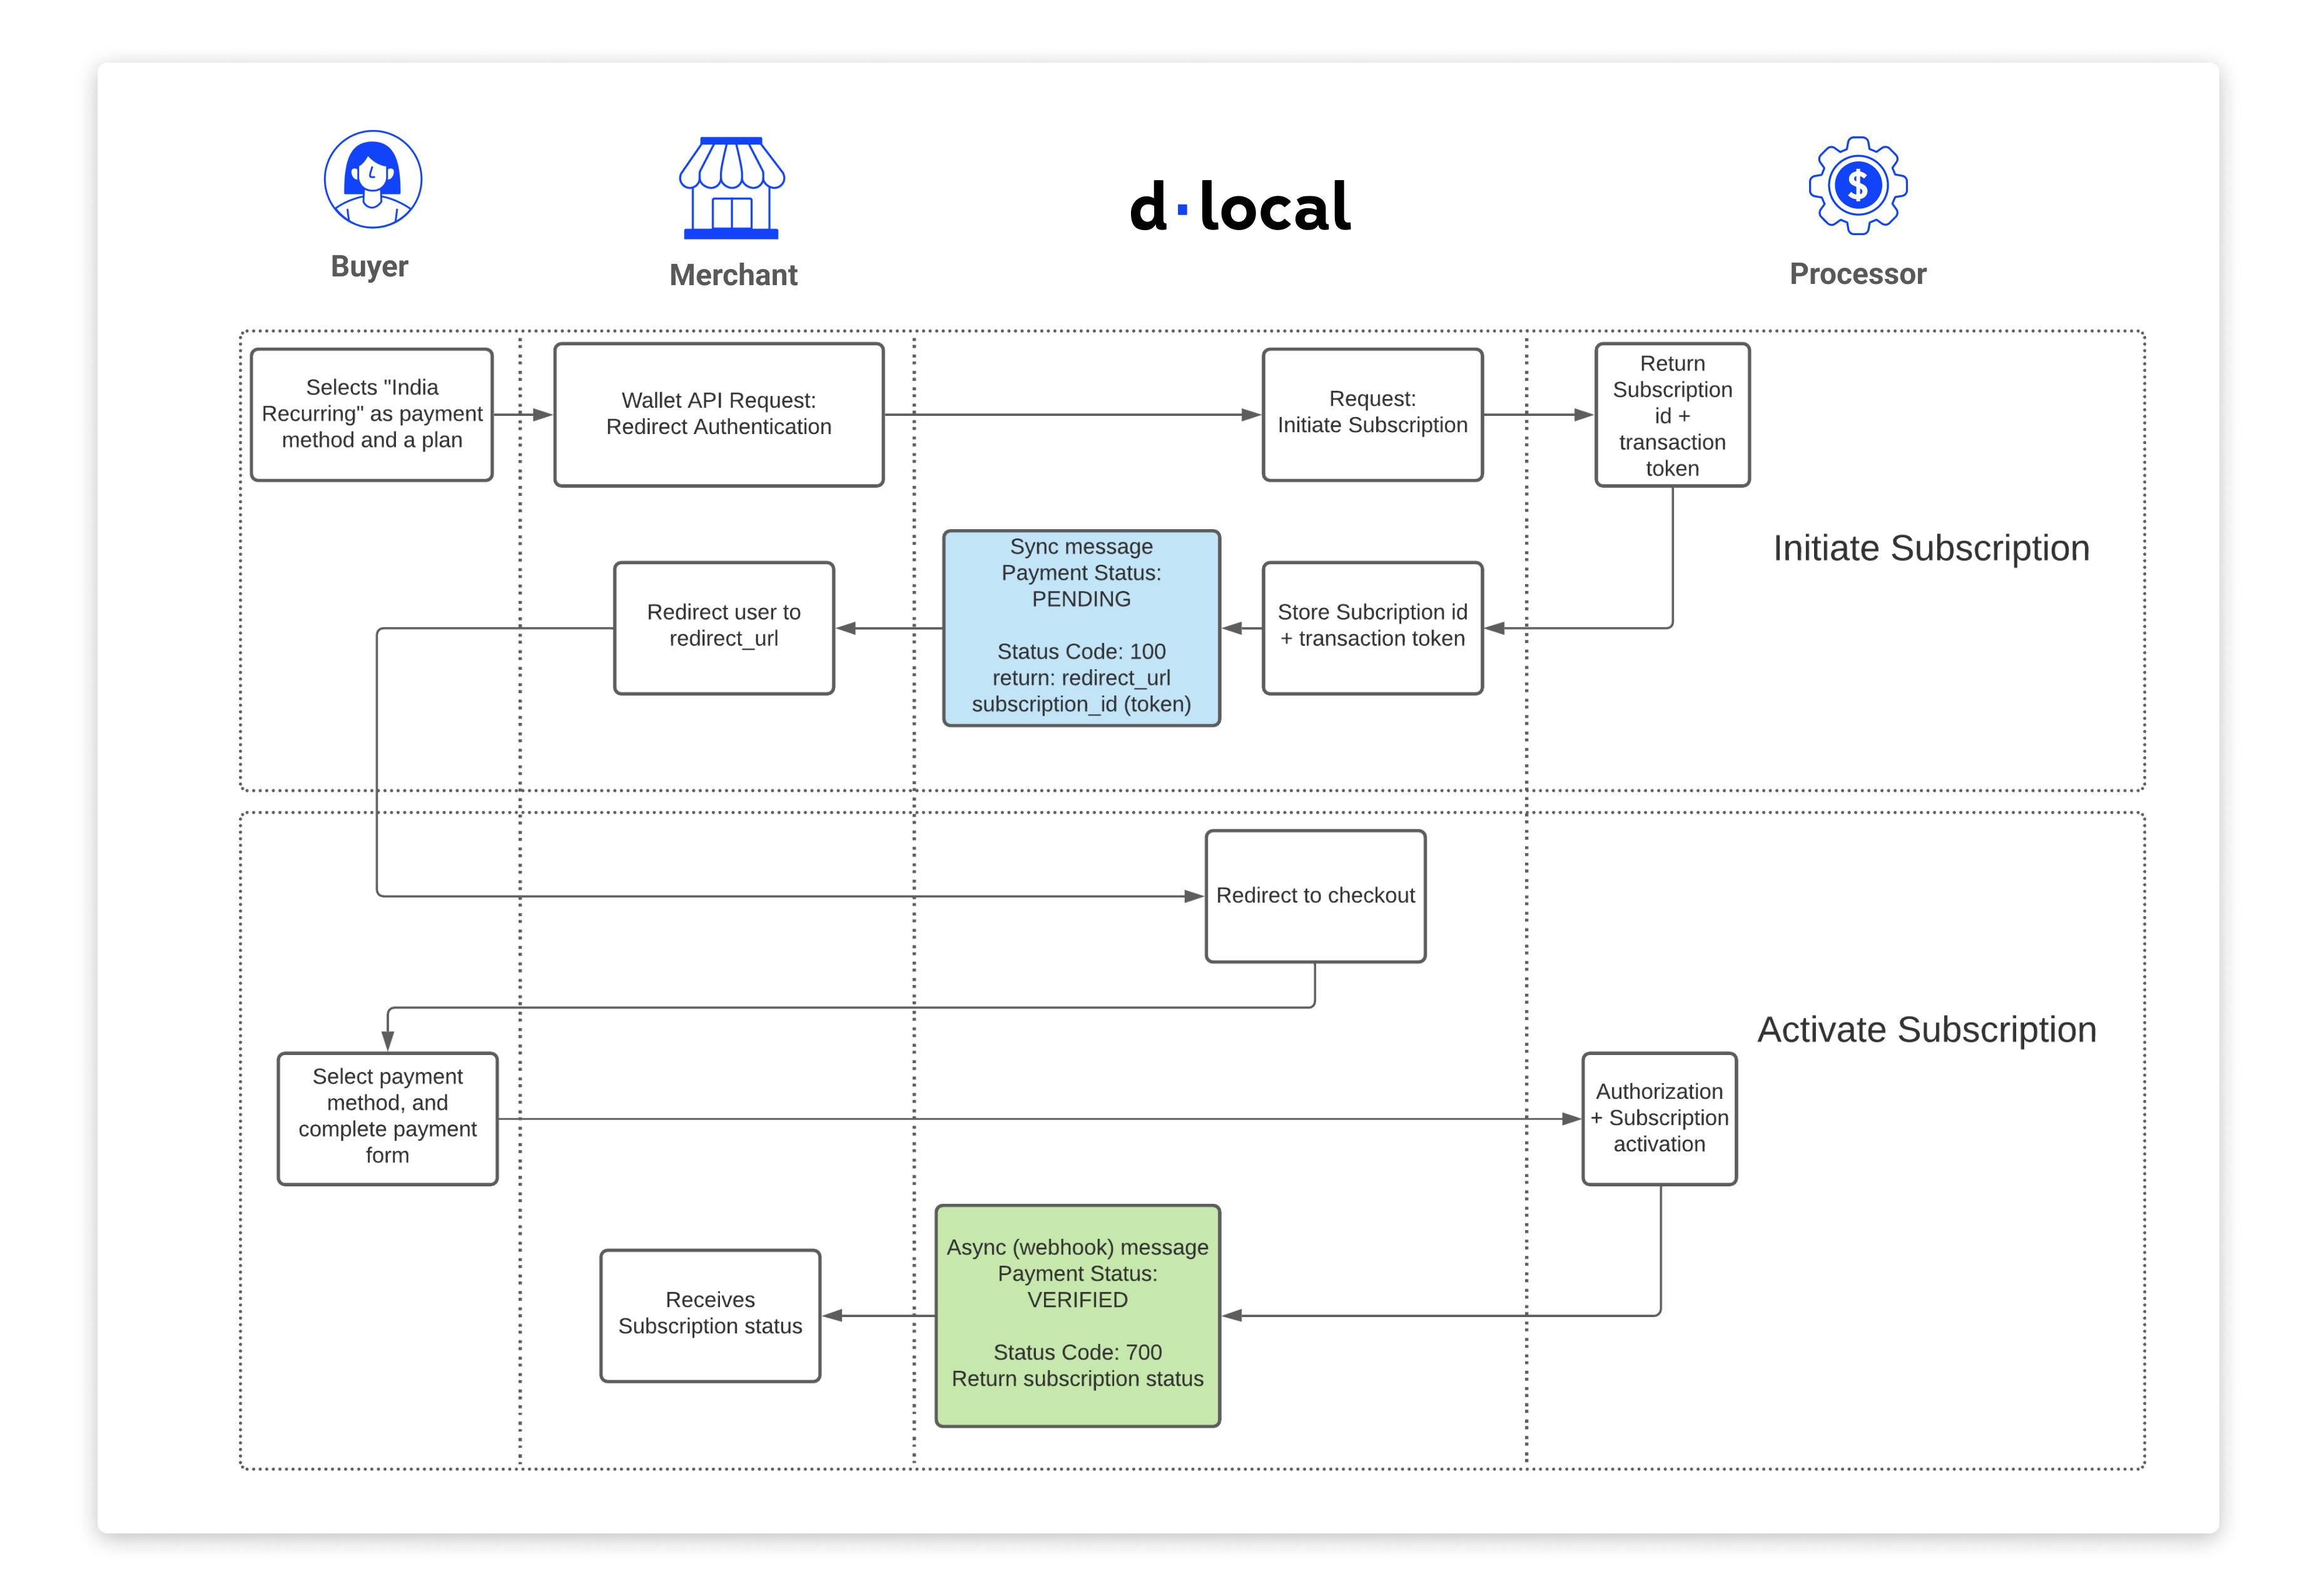Click the Merchant label
Screen dimensions: 2317x1596
click(733, 275)
